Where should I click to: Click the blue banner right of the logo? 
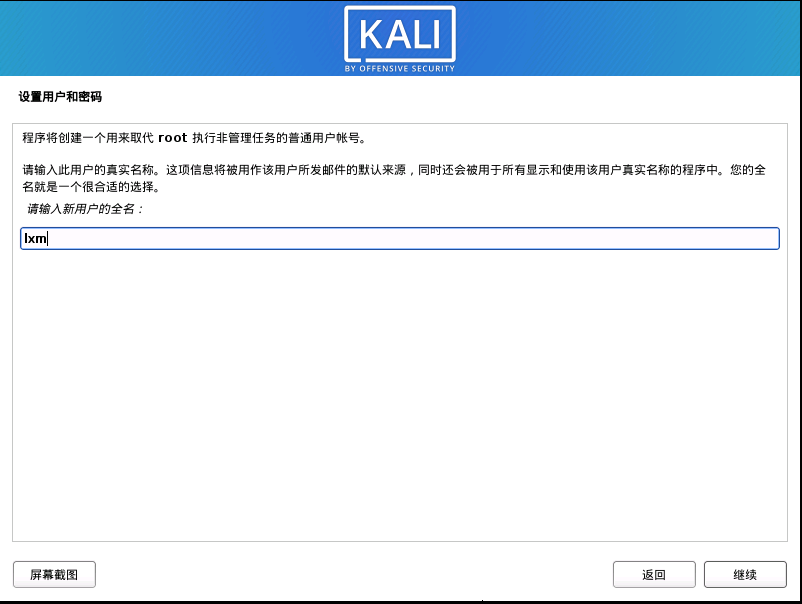coord(628,38)
